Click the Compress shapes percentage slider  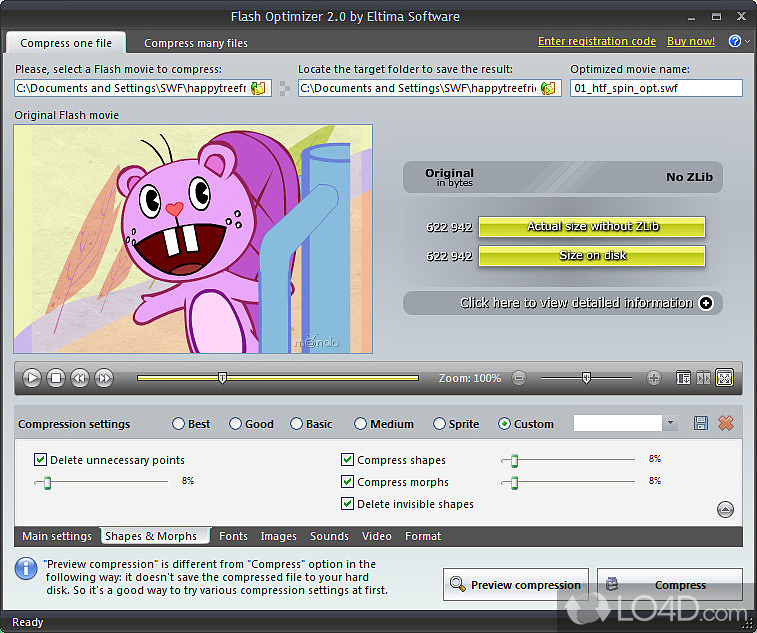[x=567, y=460]
